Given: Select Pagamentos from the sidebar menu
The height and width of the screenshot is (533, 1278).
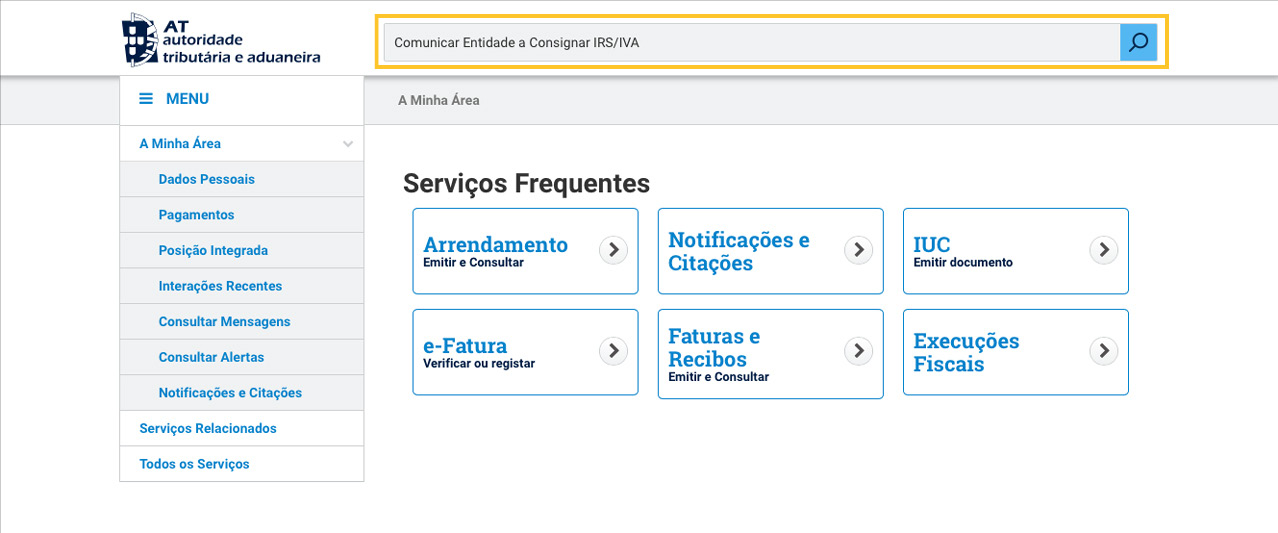Looking at the screenshot, I should [196, 215].
